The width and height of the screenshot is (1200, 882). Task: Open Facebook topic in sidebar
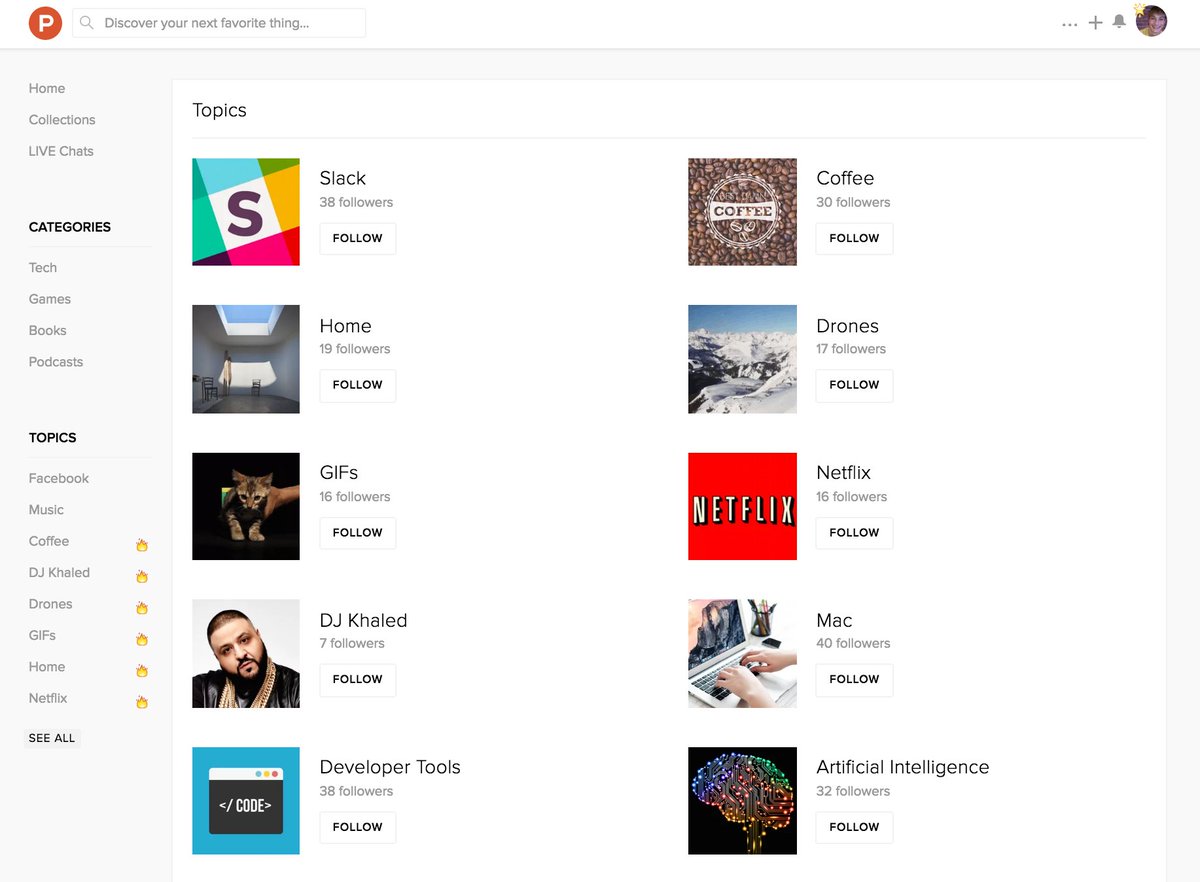click(x=59, y=478)
